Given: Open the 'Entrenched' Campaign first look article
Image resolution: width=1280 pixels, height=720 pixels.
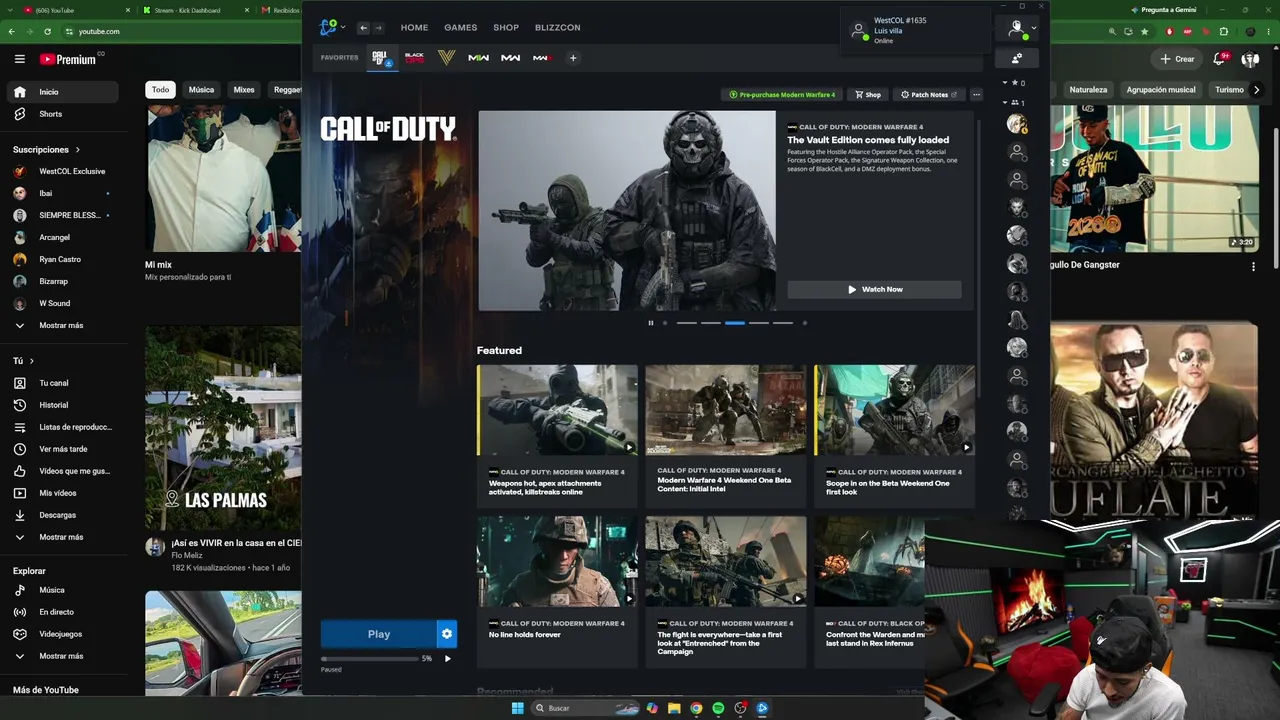Looking at the screenshot, I should (725, 591).
